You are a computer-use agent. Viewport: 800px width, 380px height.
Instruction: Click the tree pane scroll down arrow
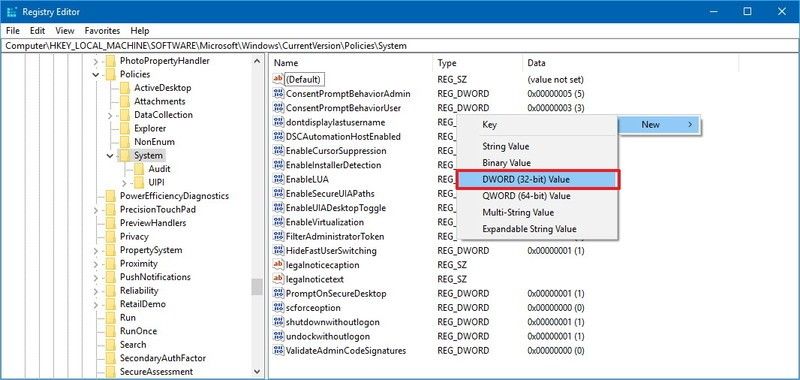coord(257,372)
